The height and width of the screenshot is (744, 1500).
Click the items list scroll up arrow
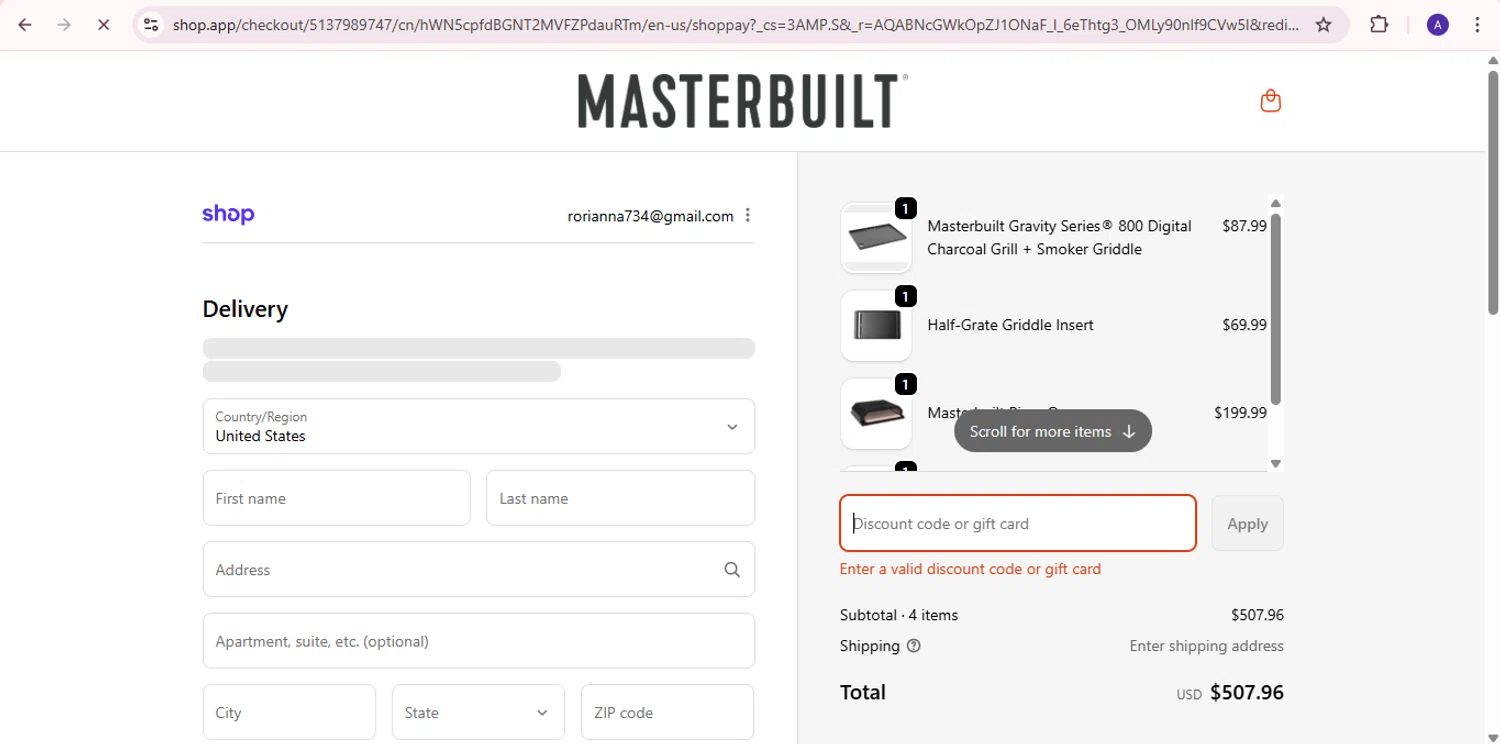pos(1275,203)
